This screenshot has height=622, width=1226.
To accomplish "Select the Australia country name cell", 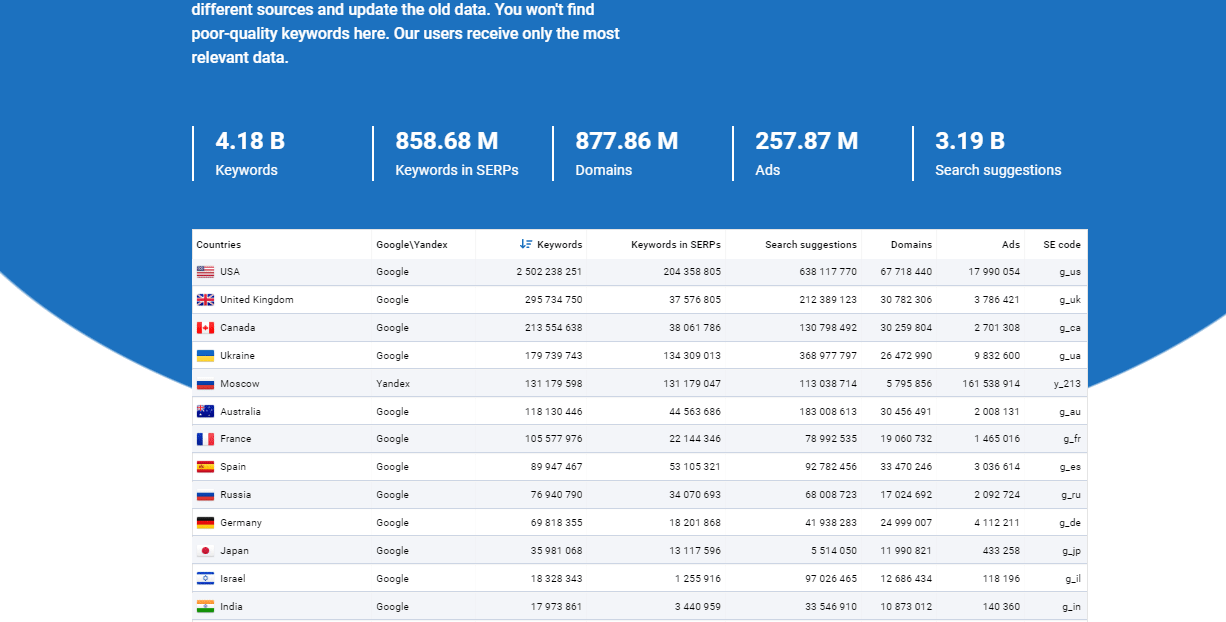I will 241,412.
